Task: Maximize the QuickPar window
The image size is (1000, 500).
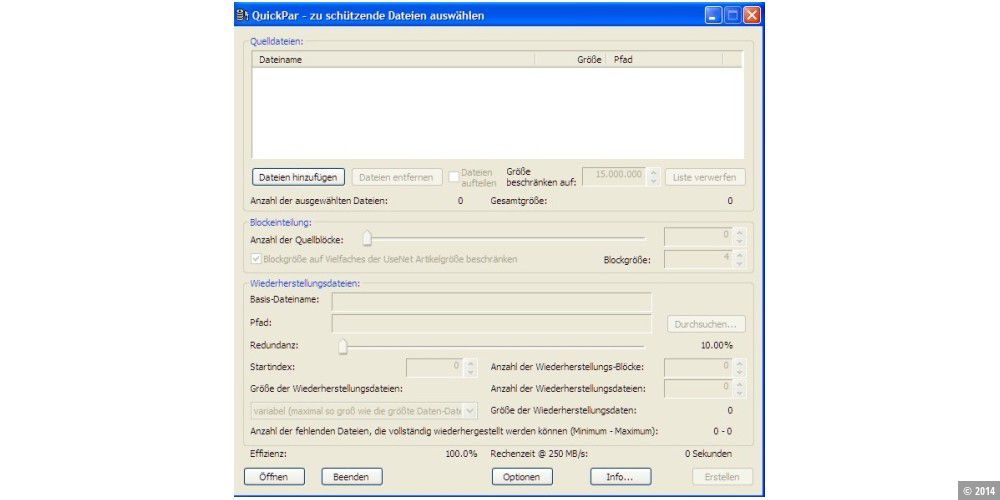Action: [x=732, y=16]
